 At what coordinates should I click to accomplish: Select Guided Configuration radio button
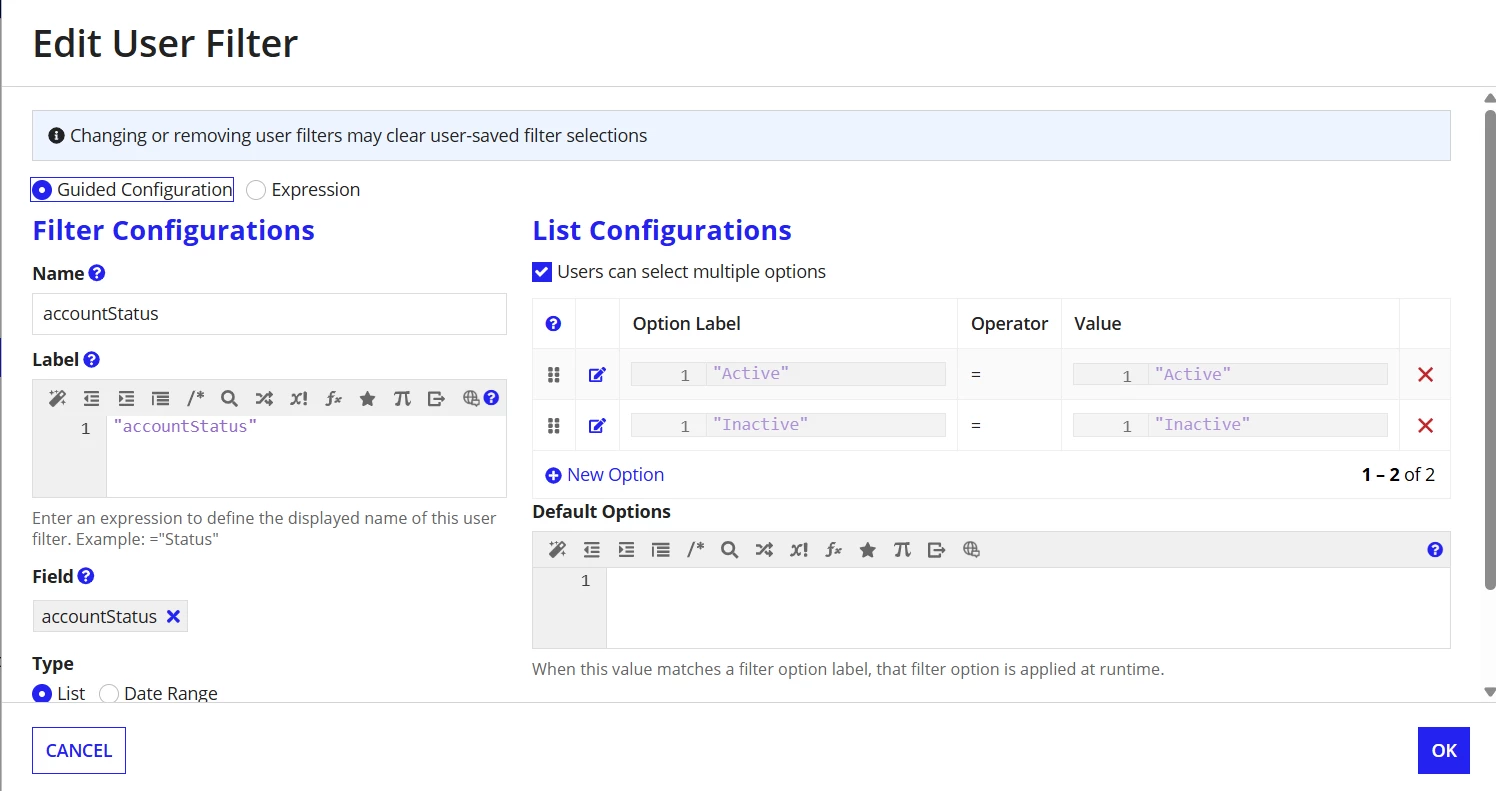click(x=42, y=190)
